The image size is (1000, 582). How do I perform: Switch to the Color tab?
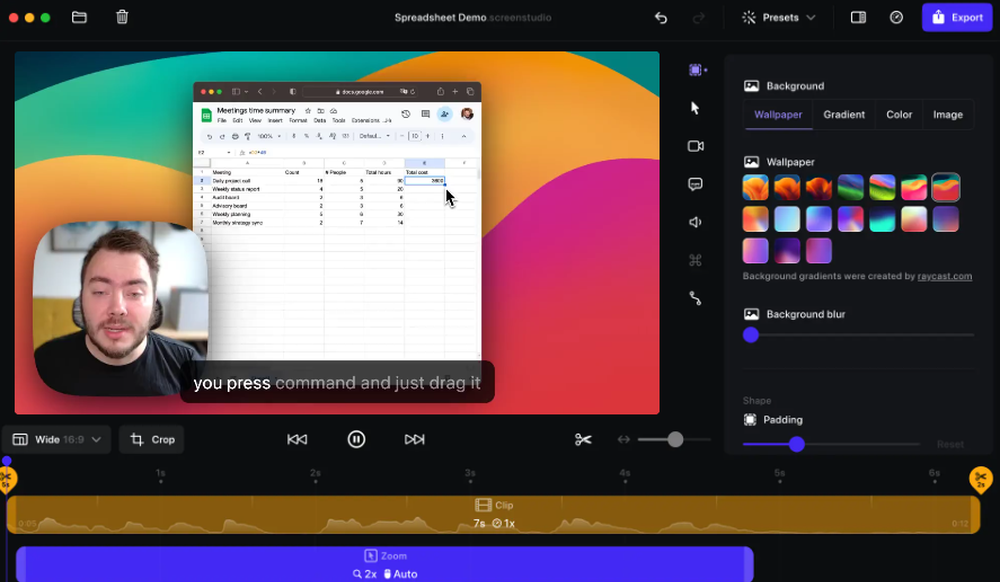(x=899, y=115)
